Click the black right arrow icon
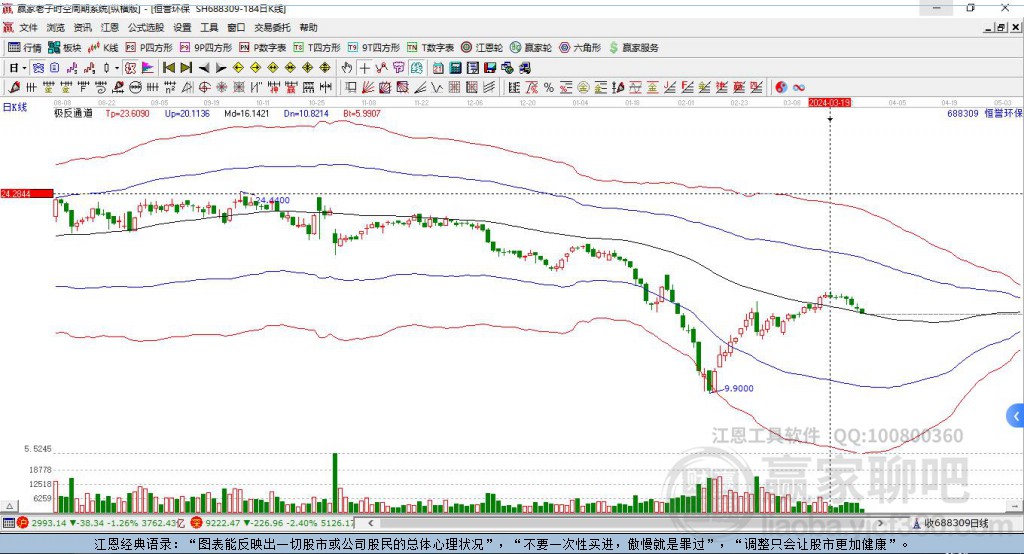1024x554 pixels. point(221,68)
